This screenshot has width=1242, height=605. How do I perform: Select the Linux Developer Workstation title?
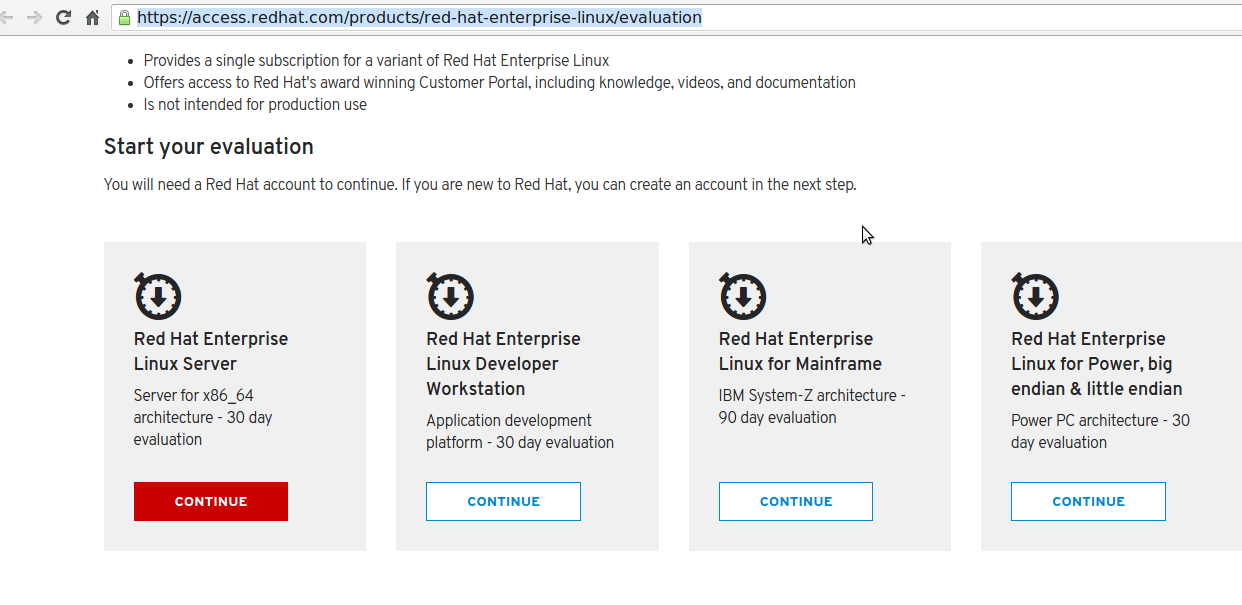[503, 364]
